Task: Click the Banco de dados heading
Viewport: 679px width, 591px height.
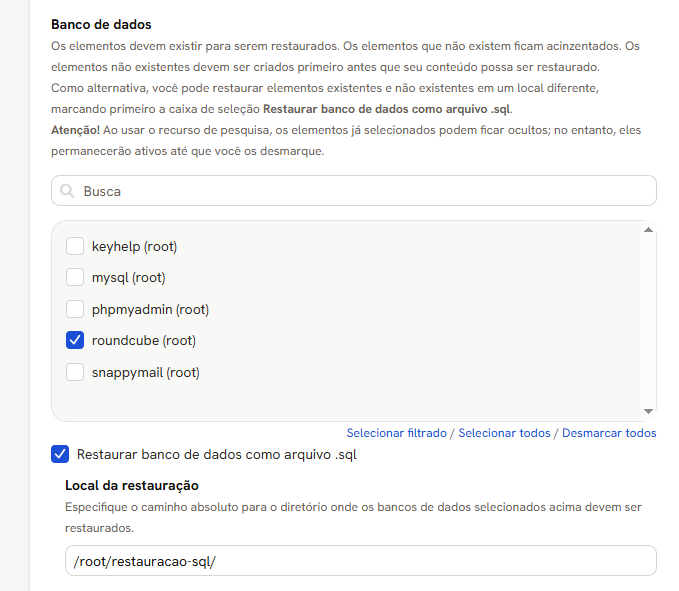Action: (x=101, y=24)
